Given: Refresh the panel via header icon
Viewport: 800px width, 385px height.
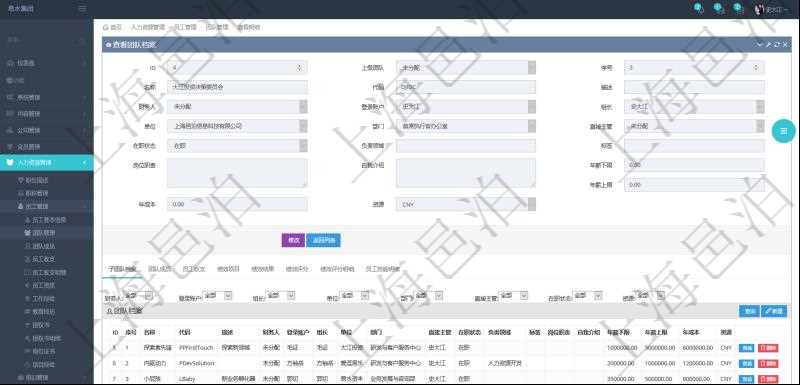Looking at the screenshot, I should coord(777,45).
